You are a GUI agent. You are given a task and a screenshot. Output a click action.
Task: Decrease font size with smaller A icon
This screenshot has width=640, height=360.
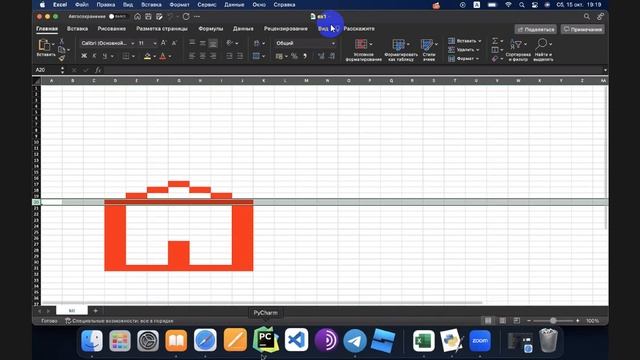tap(174, 43)
